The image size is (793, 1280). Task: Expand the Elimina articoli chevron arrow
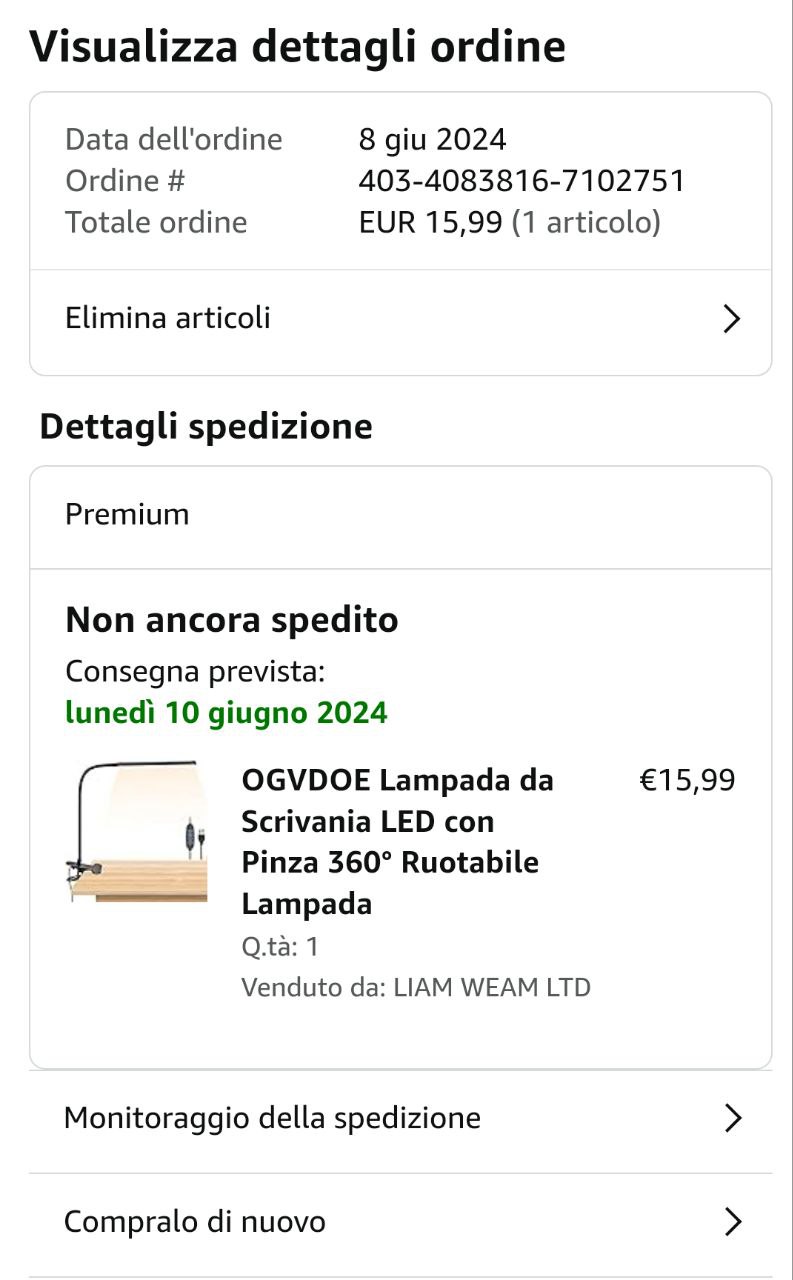[732, 319]
